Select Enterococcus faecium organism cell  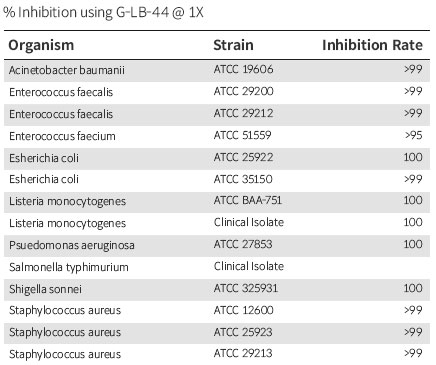tap(62, 136)
